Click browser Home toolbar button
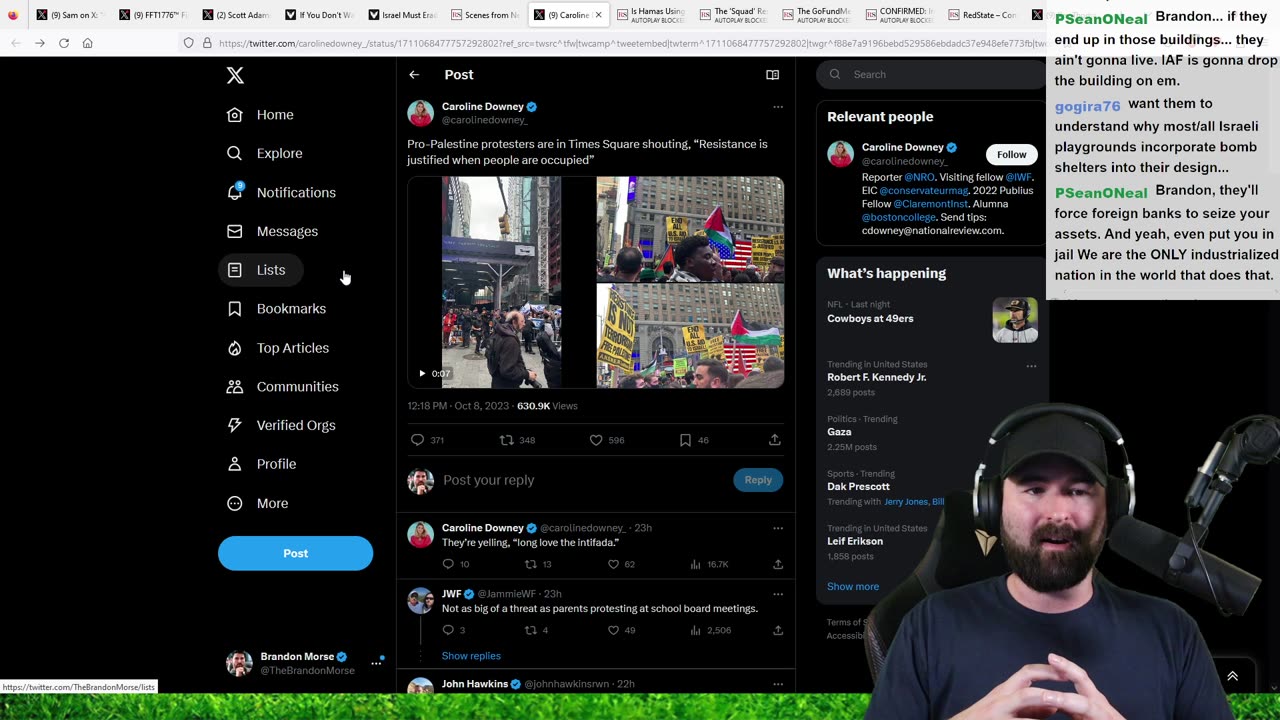Screen dimensions: 1280x720 pyautogui.click(x=88, y=43)
